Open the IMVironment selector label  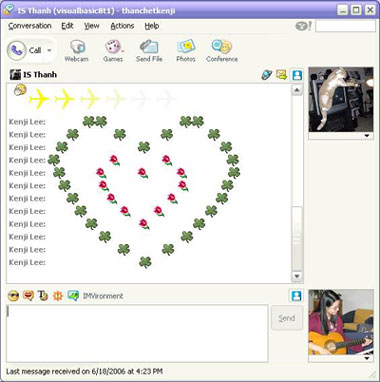103,296
